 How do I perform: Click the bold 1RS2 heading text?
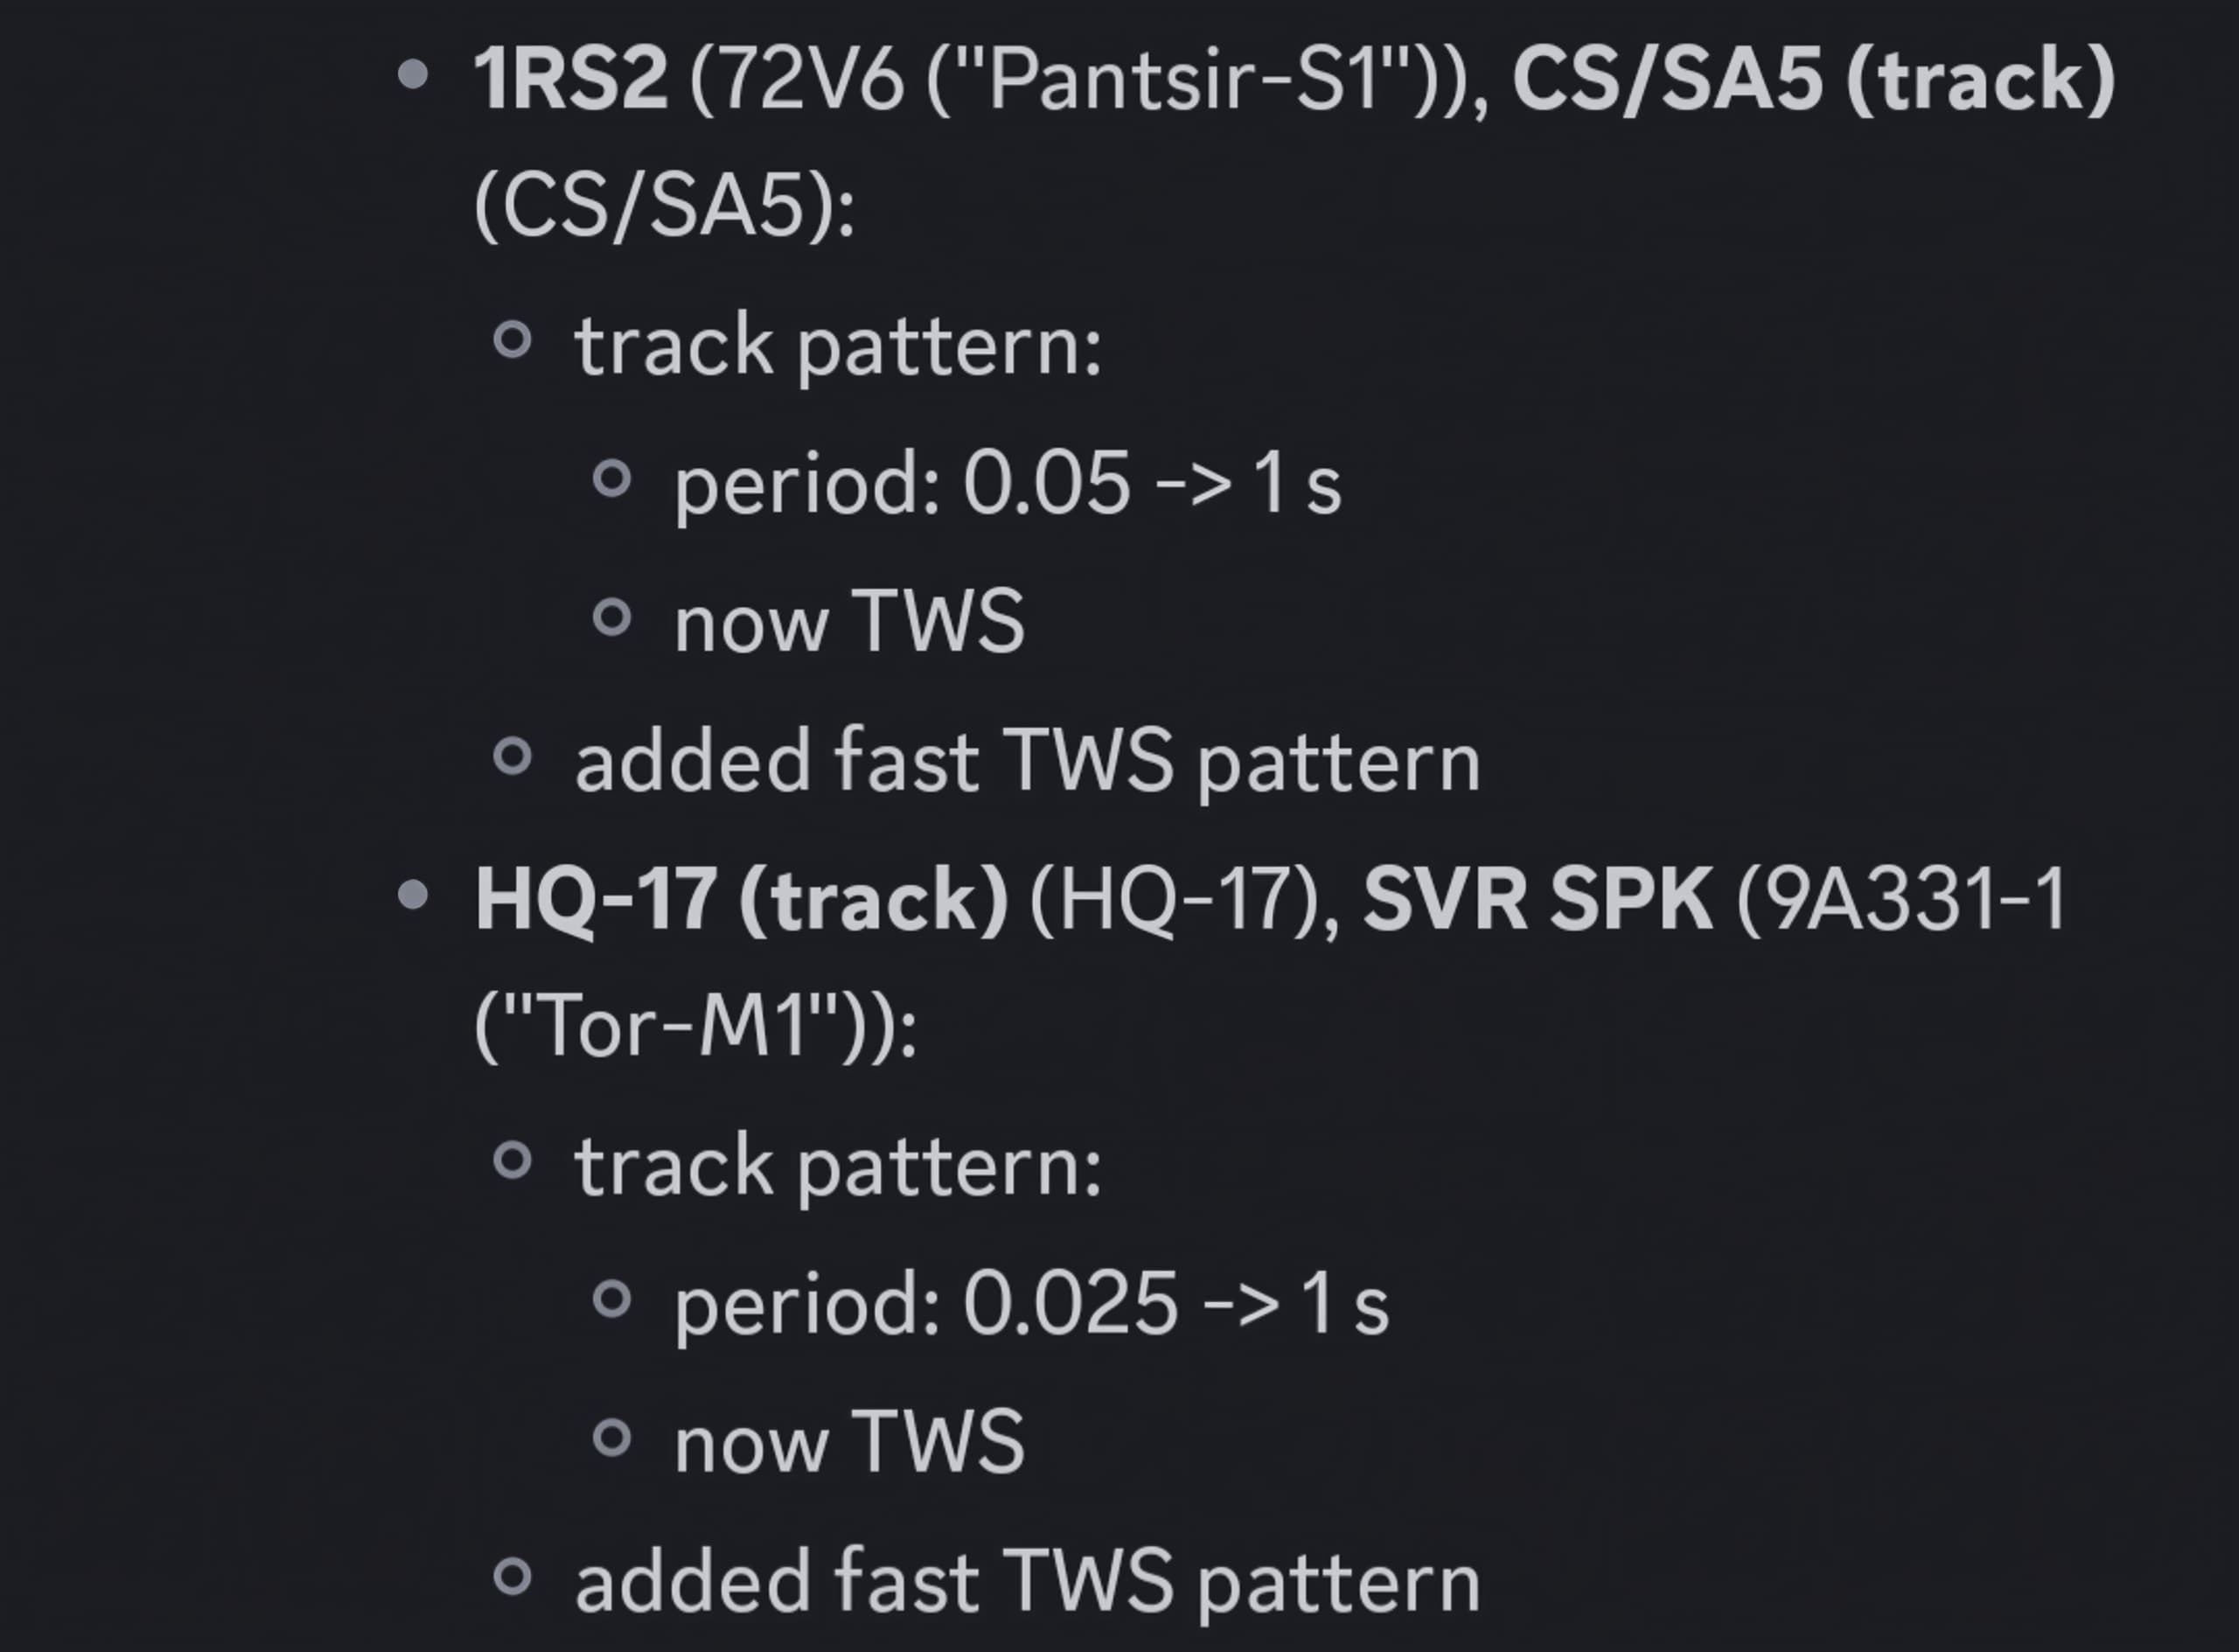tap(571, 79)
